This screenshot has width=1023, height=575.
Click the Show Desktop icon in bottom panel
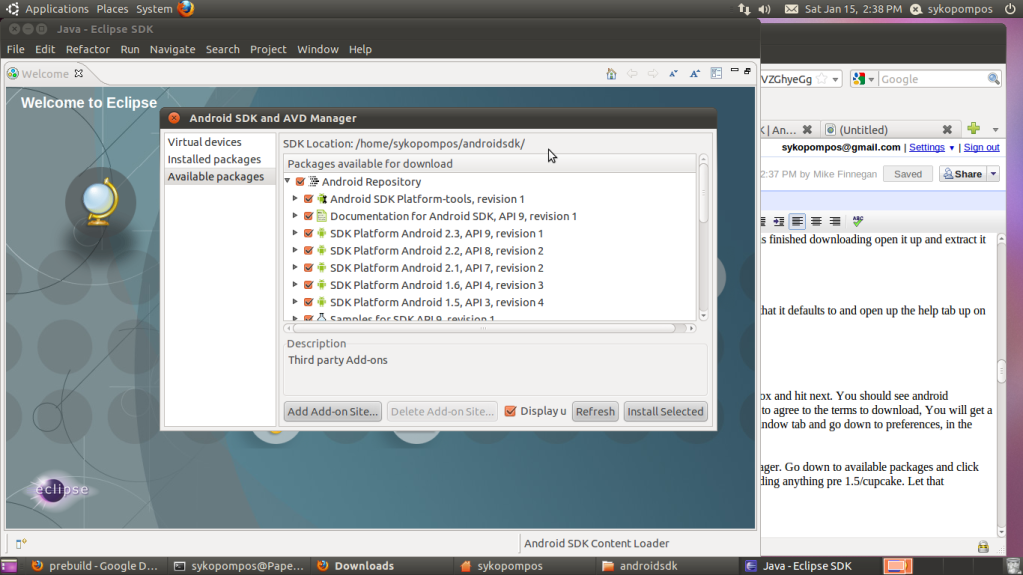point(9,566)
